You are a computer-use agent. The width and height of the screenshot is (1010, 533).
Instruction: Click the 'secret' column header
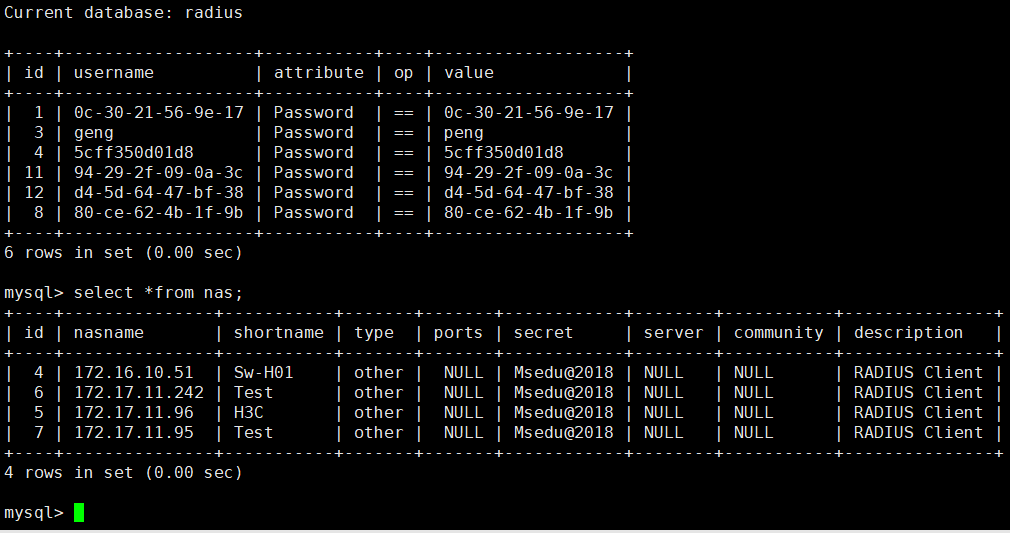pyautogui.click(x=543, y=332)
